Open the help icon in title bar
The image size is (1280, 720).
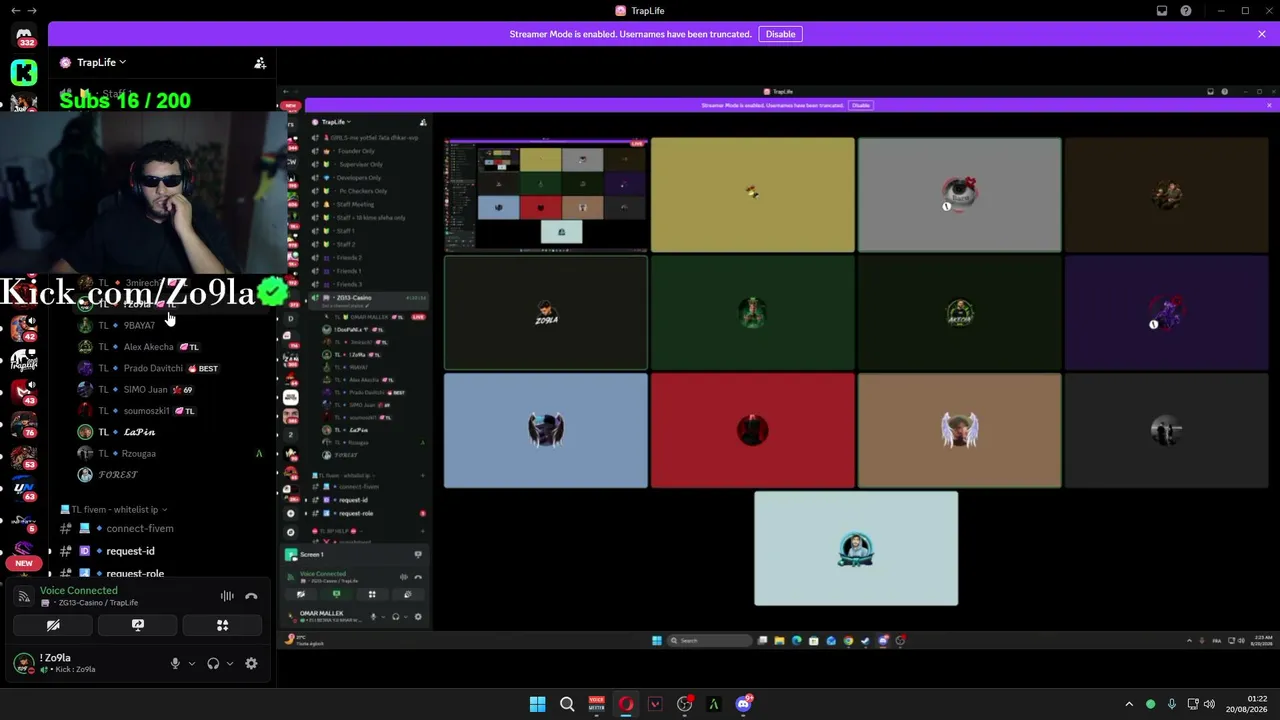1186,11
